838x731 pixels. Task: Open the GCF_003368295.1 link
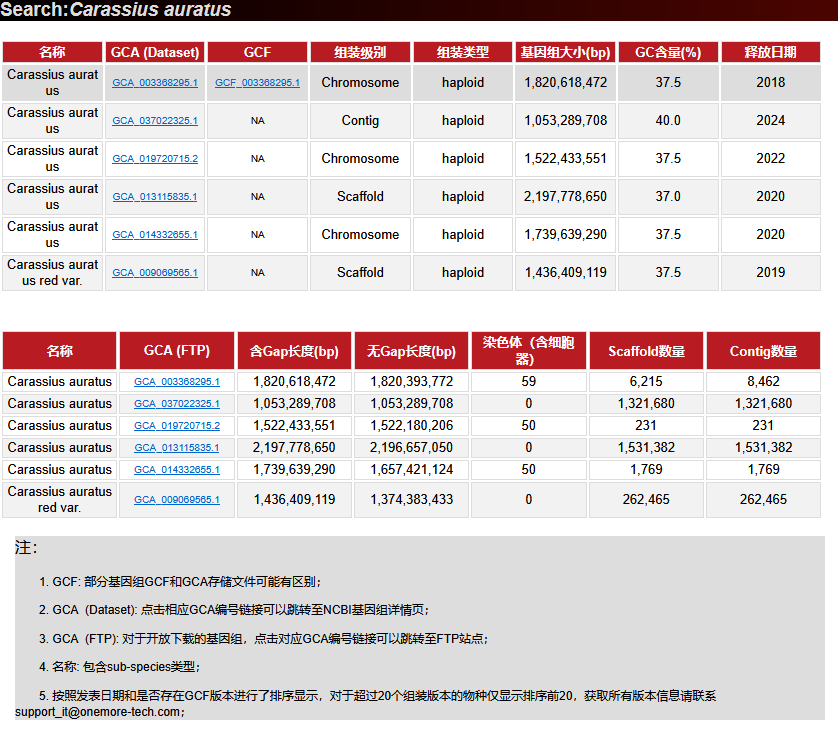click(x=258, y=83)
